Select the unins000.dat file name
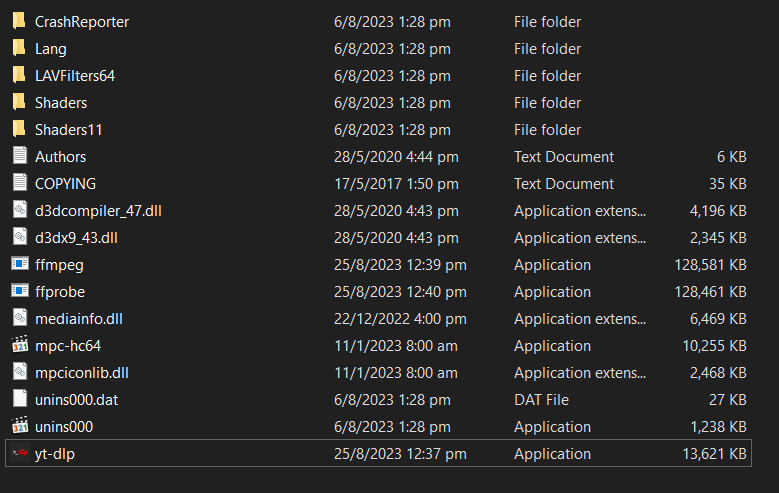 coord(77,400)
